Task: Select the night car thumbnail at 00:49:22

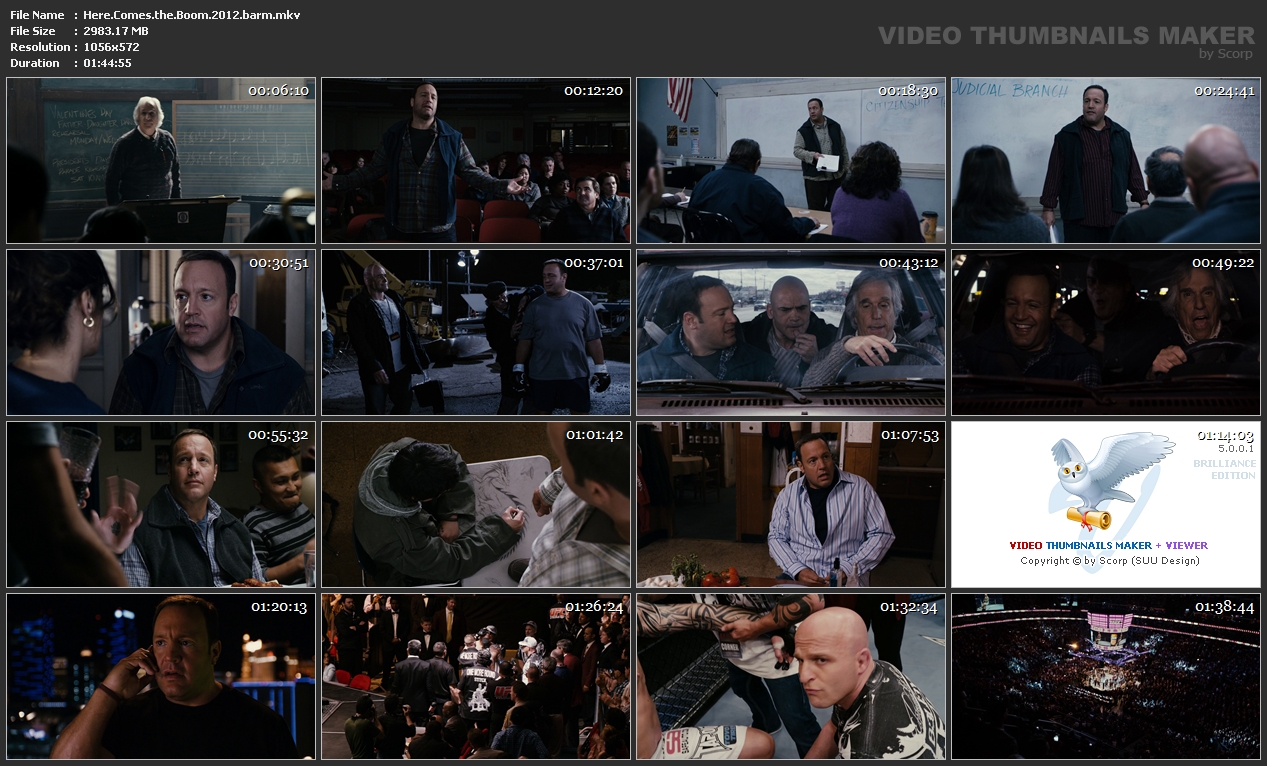Action: [x=1106, y=332]
